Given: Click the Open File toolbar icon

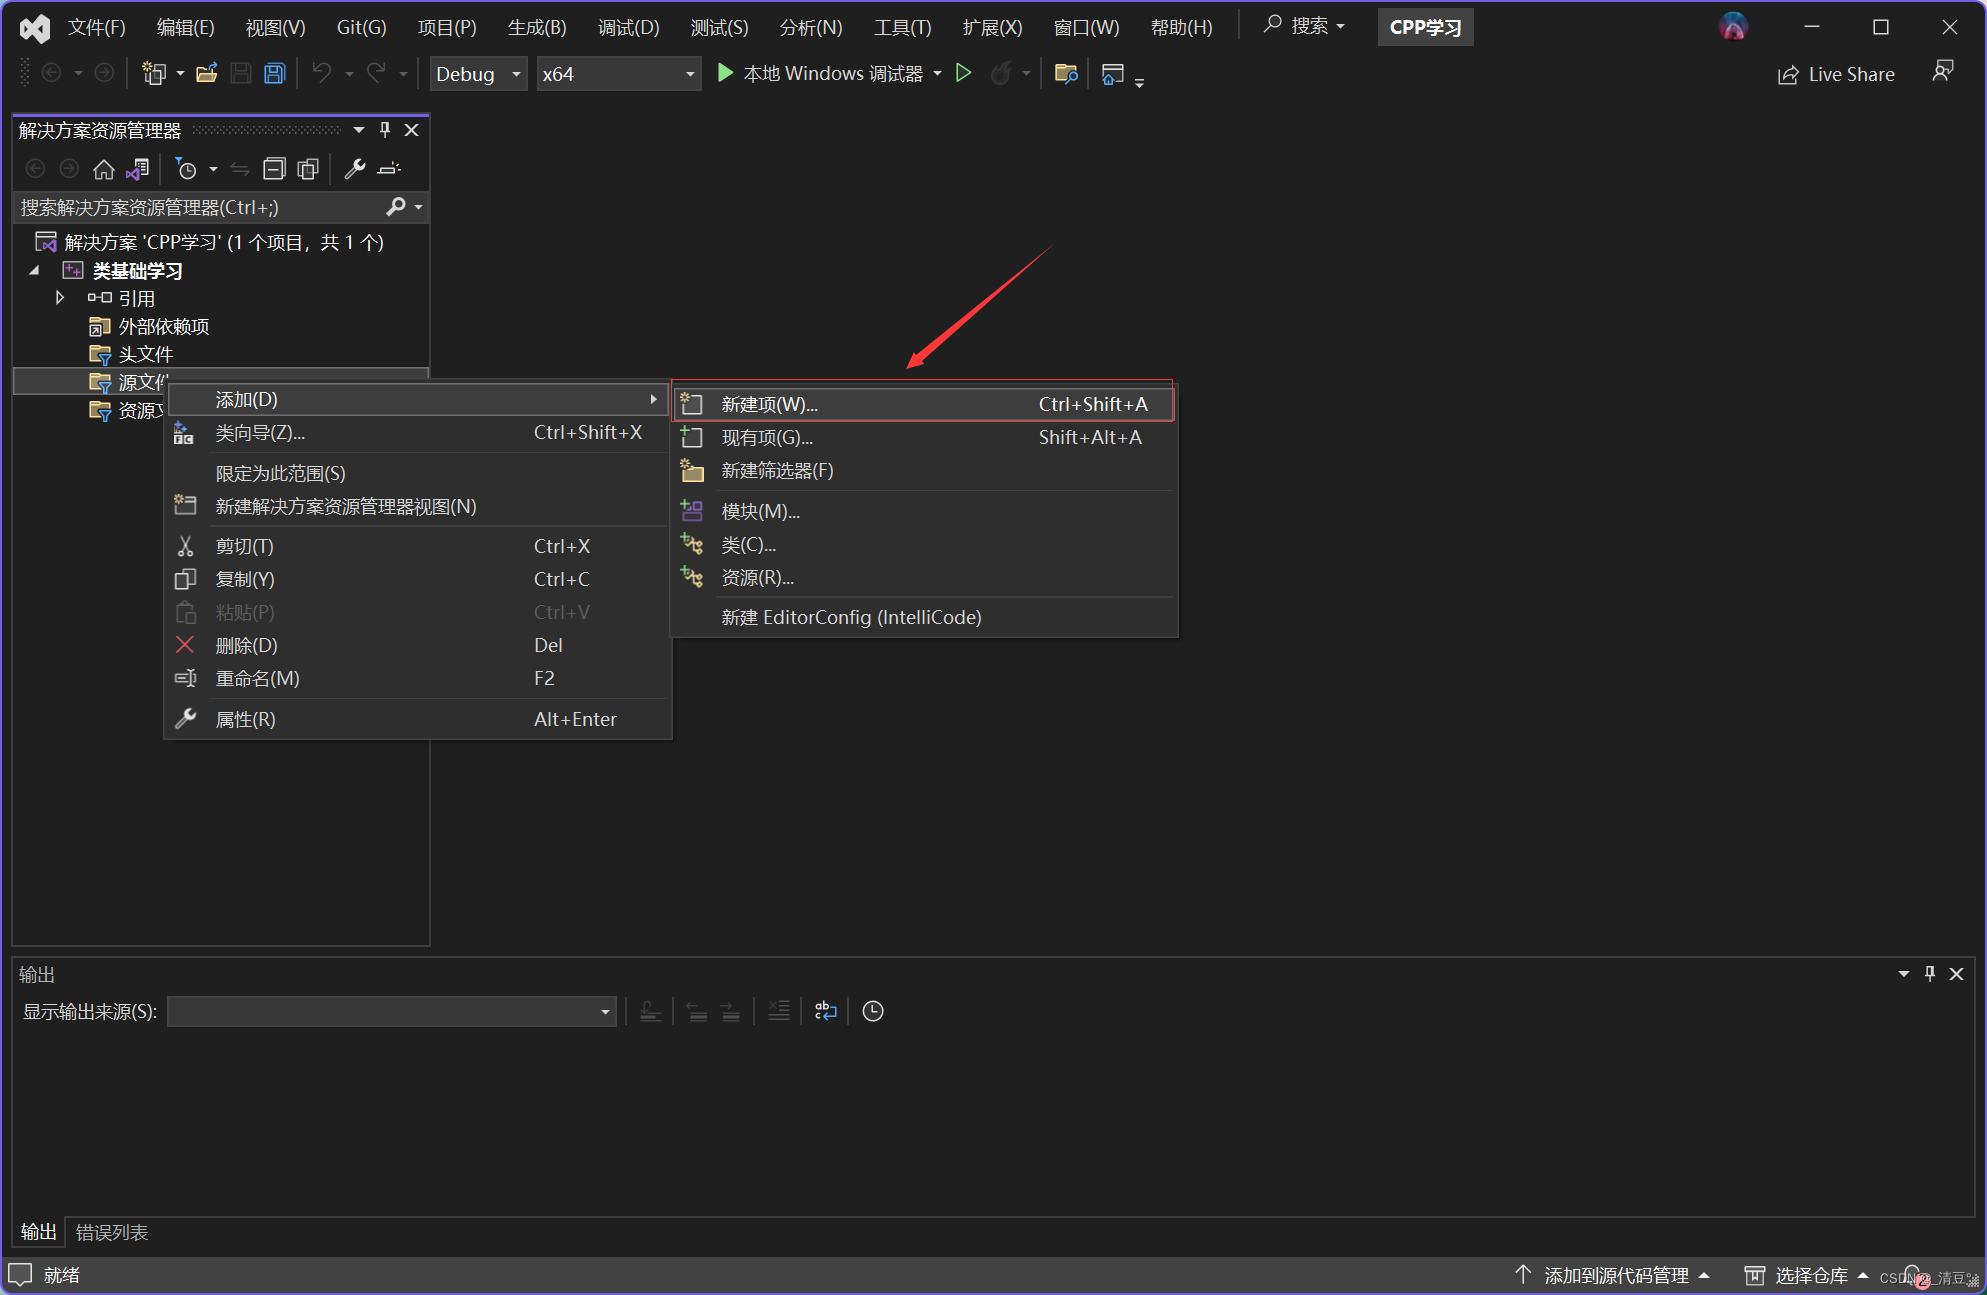Looking at the screenshot, I should pos(207,74).
